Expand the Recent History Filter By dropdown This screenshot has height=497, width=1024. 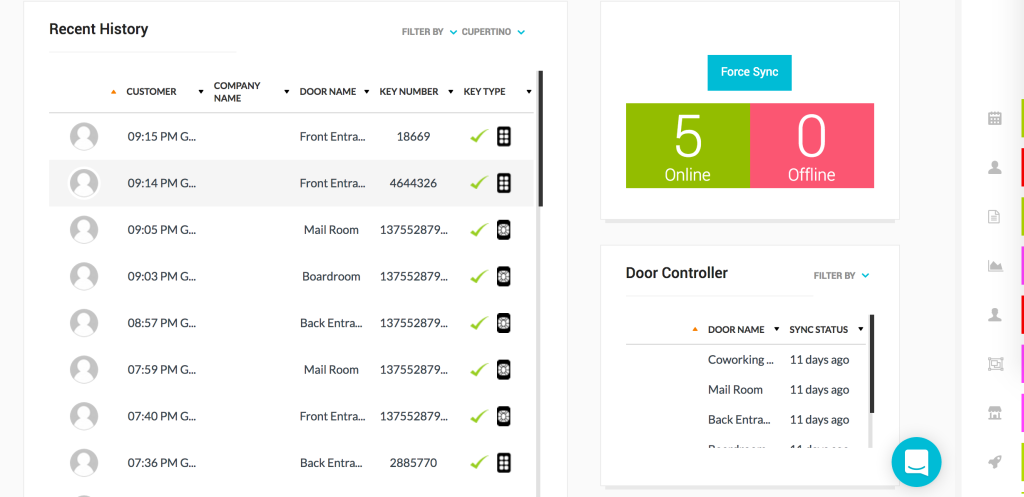coord(429,31)
